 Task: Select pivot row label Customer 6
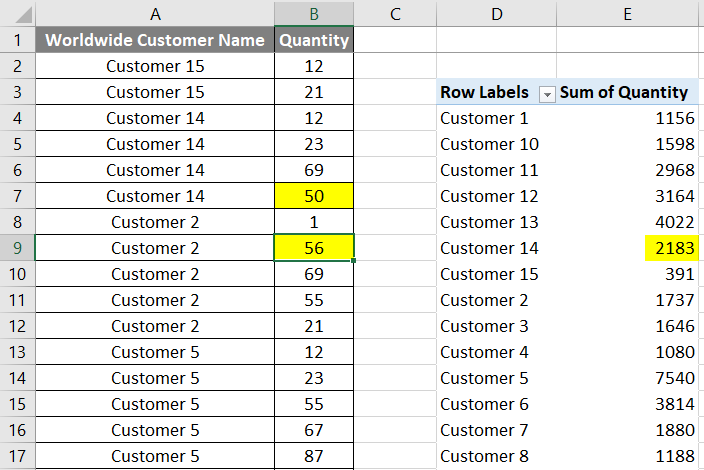point(497,404)
